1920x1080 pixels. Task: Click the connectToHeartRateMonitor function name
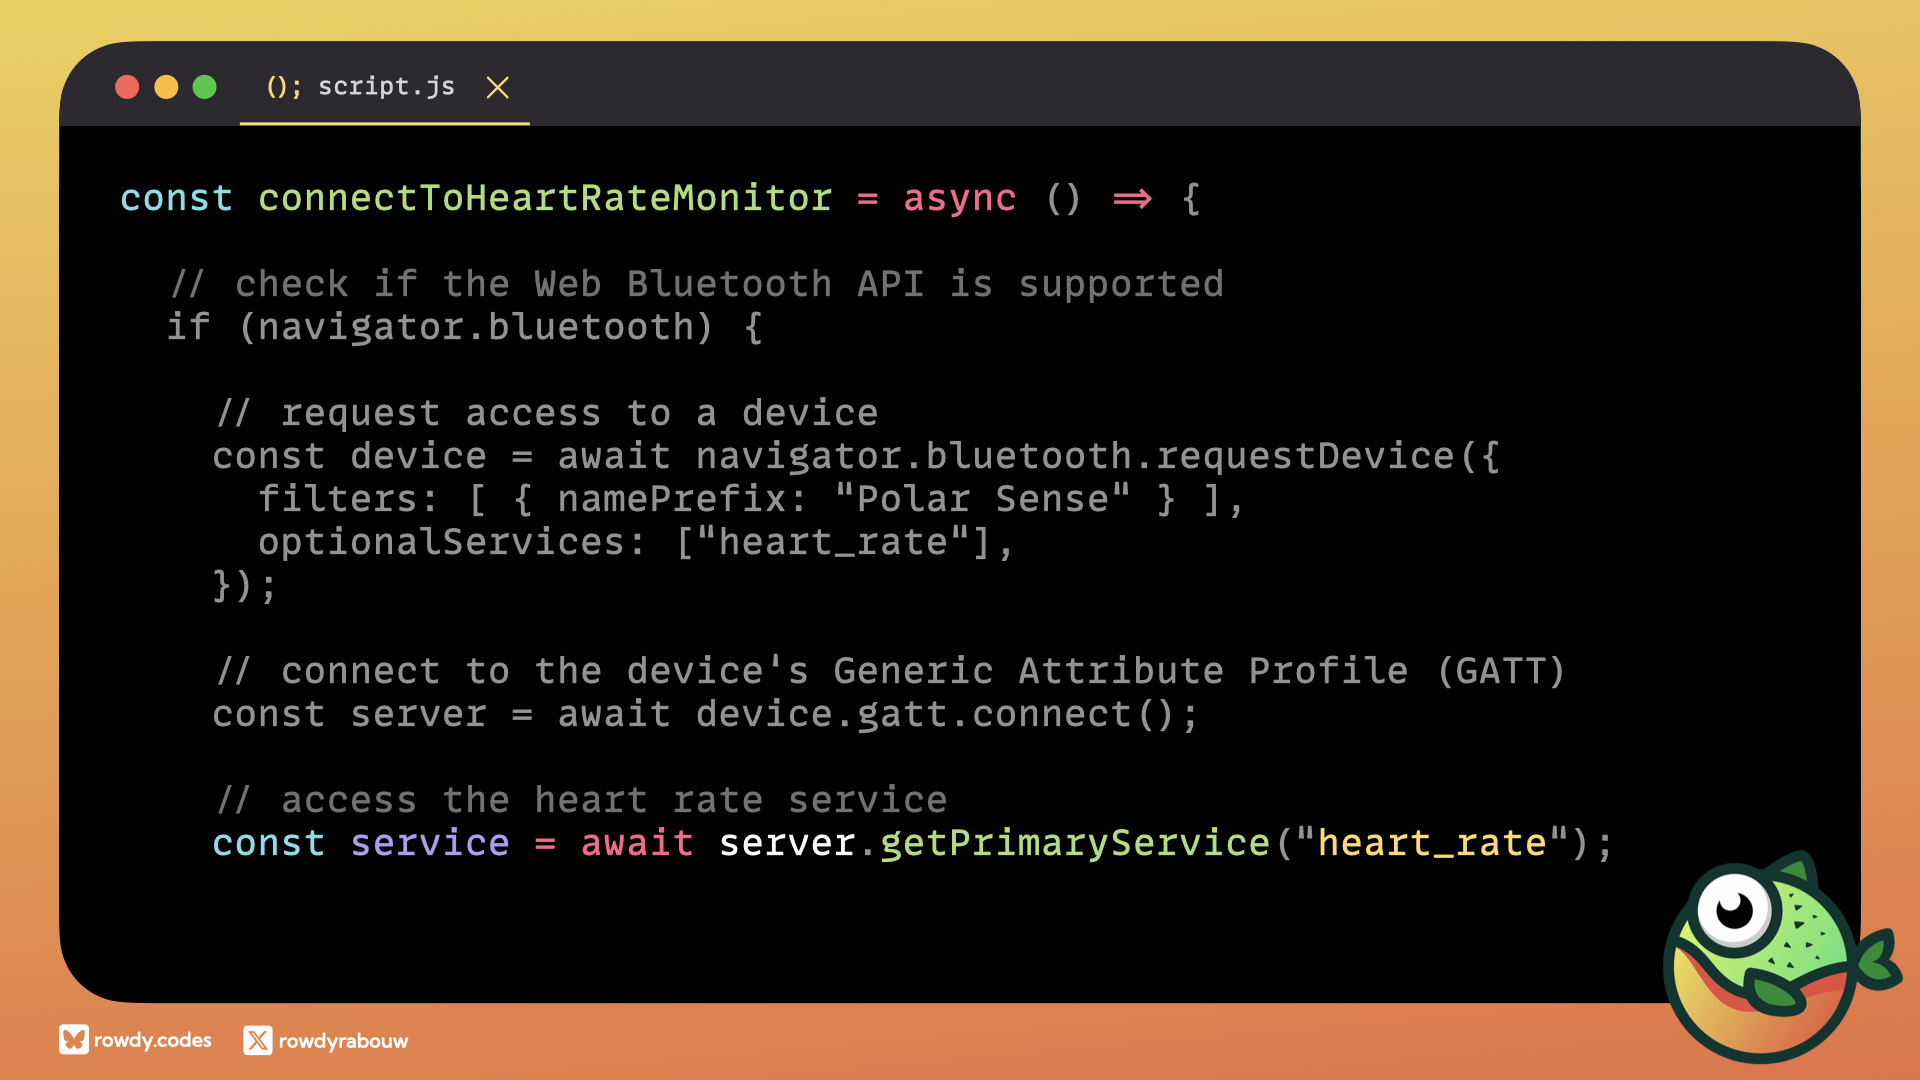coord(545,198)
